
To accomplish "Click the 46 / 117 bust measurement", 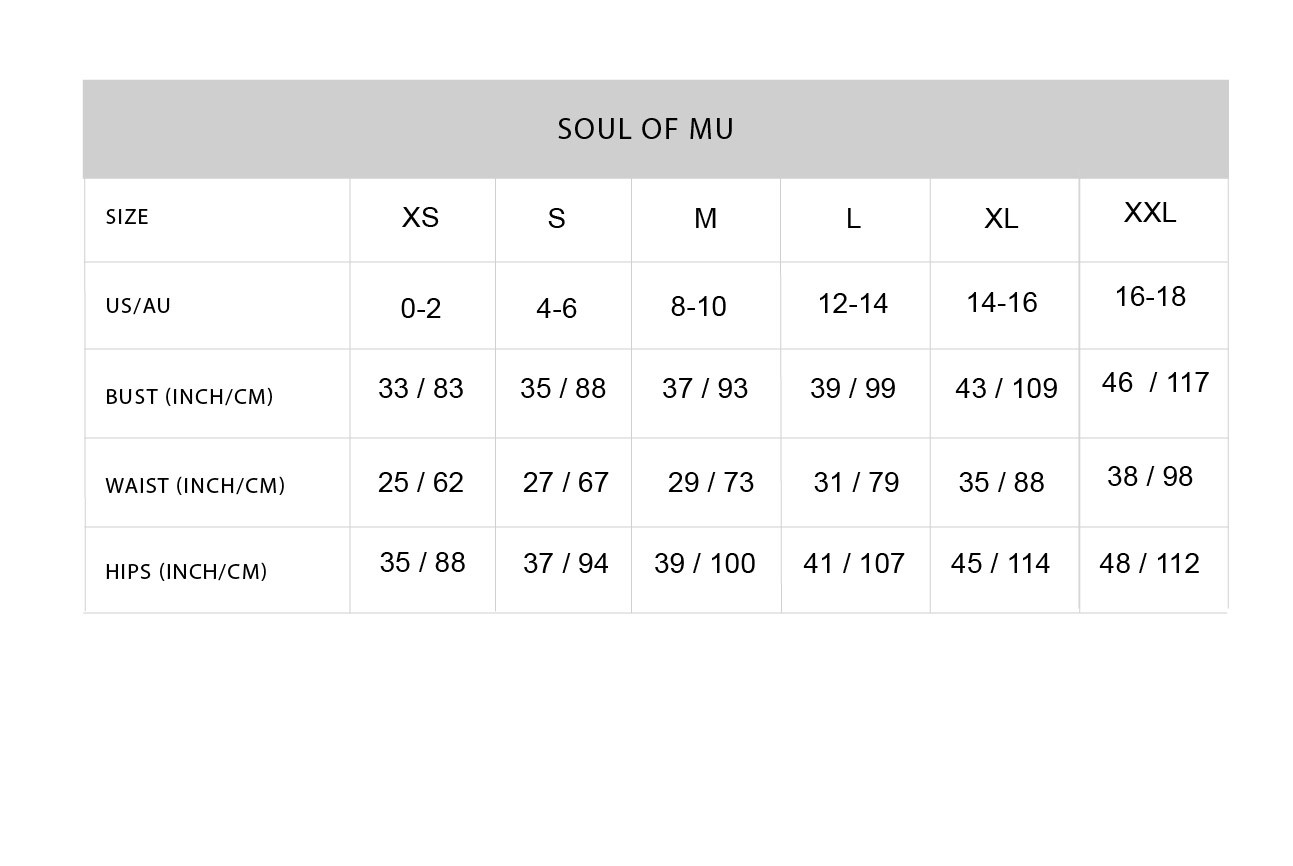I will [1155, 382].
